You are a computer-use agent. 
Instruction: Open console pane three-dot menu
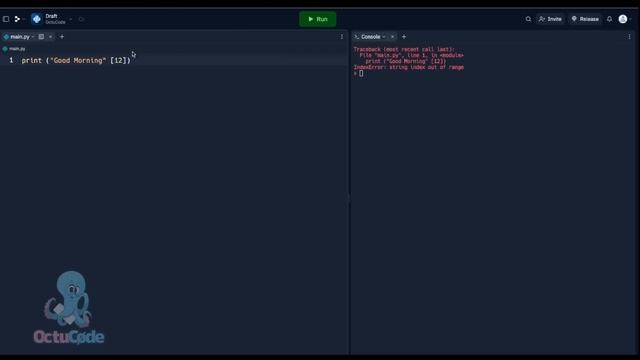tap(629, 37)
